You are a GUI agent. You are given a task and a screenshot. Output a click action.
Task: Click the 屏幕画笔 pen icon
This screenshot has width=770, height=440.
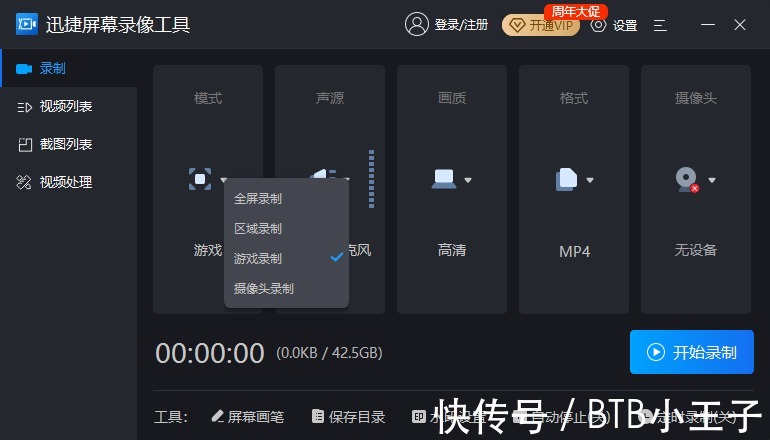[x=218, y=416]
